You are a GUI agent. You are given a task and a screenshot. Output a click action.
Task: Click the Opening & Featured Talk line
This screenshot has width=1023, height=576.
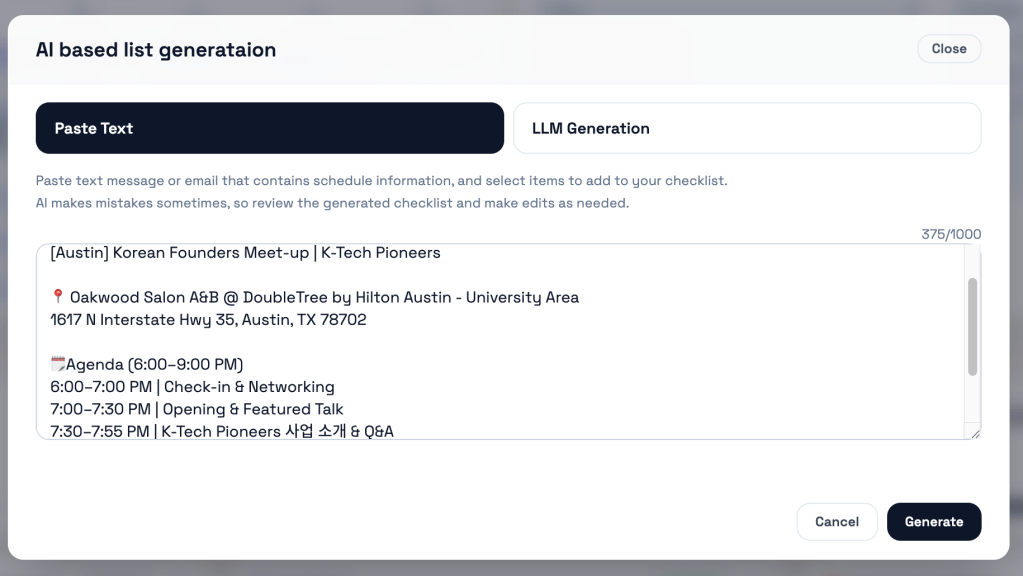coord(197,409)
